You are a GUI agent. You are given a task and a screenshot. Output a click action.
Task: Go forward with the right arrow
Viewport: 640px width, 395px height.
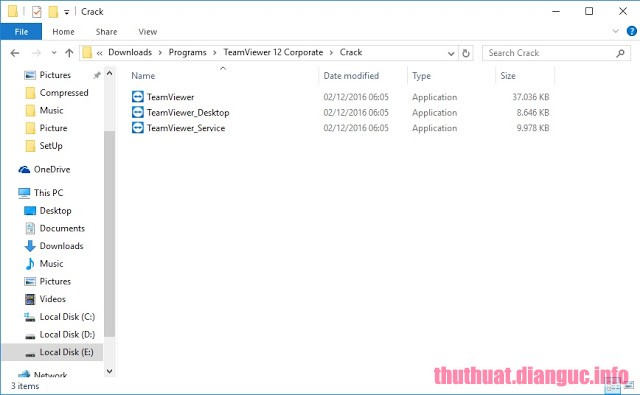pyautogui.click(x=36, y=53)
